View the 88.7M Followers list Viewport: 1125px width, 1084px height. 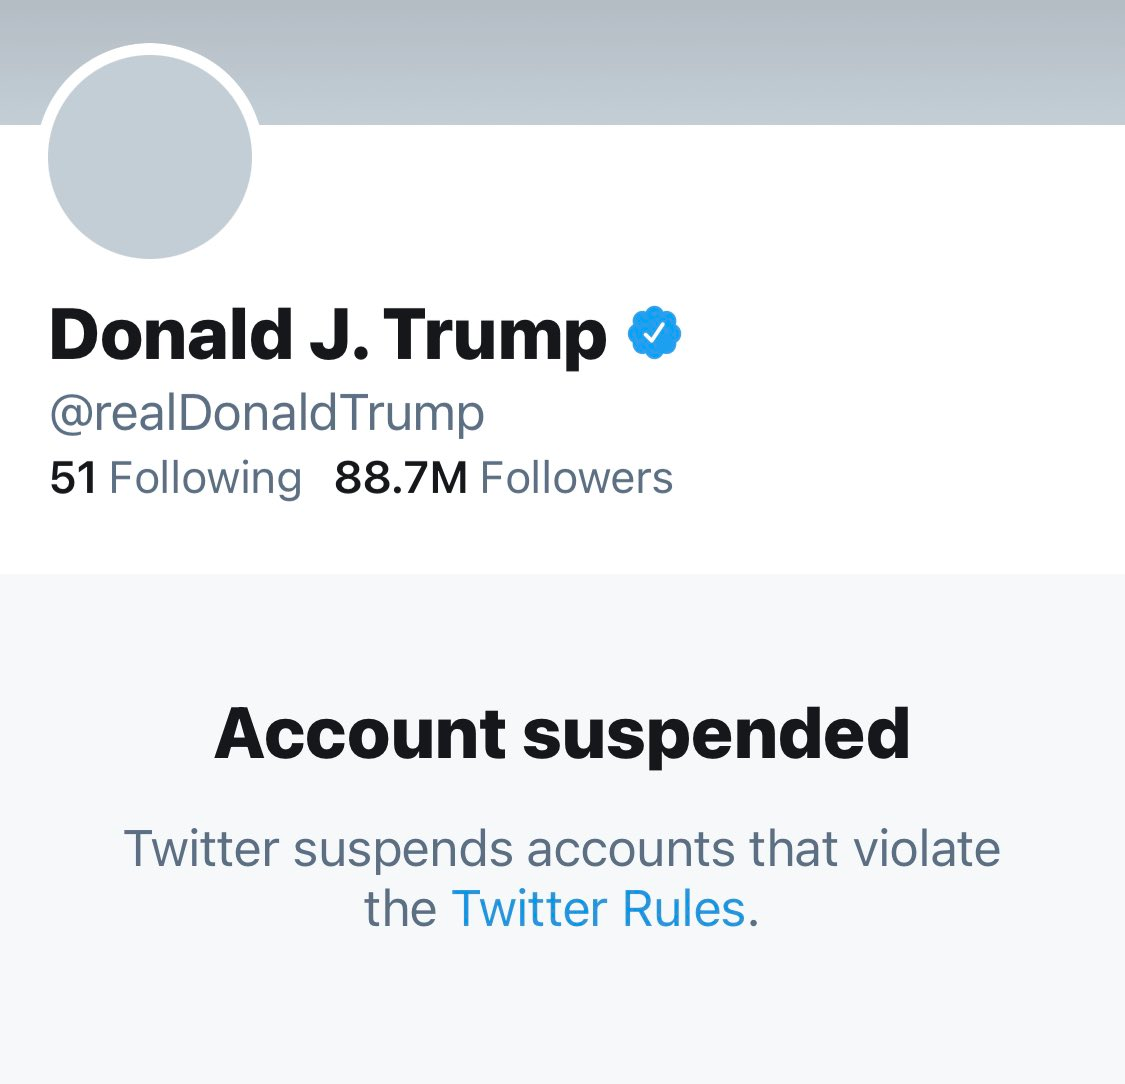click(503, 478)
